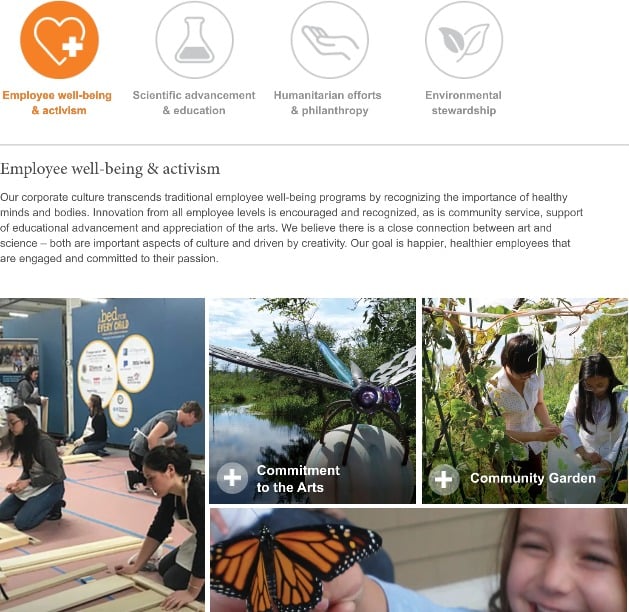
Task: Switch to Humanitarian efforts & philanthropy tab
Action: tap(328, 103)
